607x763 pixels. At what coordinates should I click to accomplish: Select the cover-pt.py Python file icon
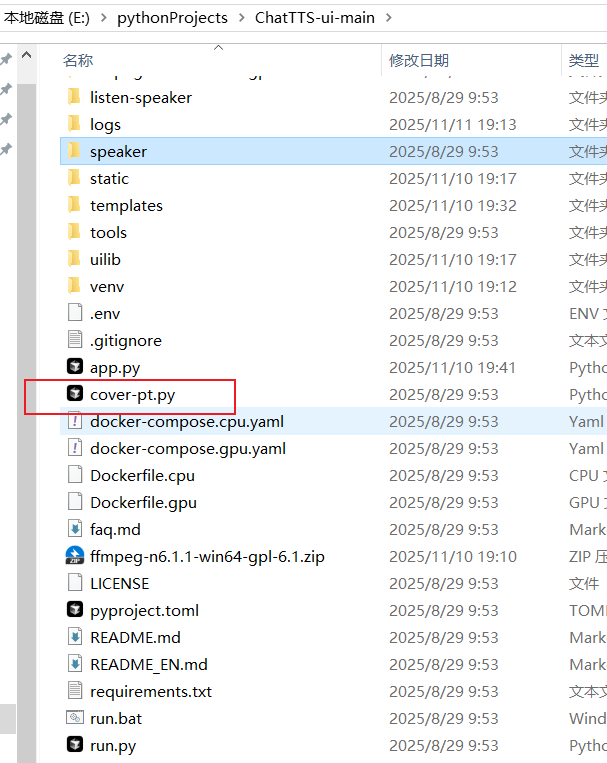click(75, 394)
